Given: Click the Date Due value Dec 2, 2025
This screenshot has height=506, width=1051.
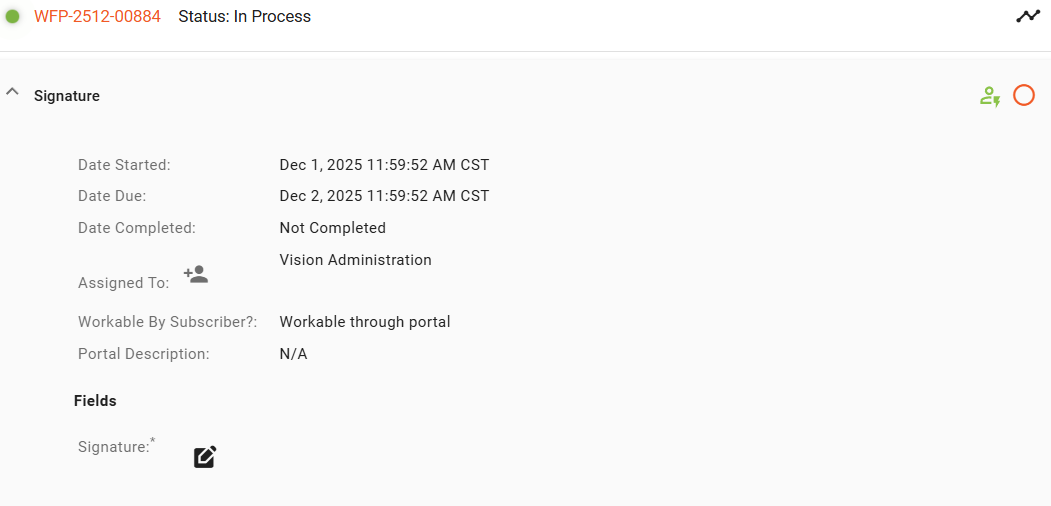Looking at the screenshot, I should 384,196.
